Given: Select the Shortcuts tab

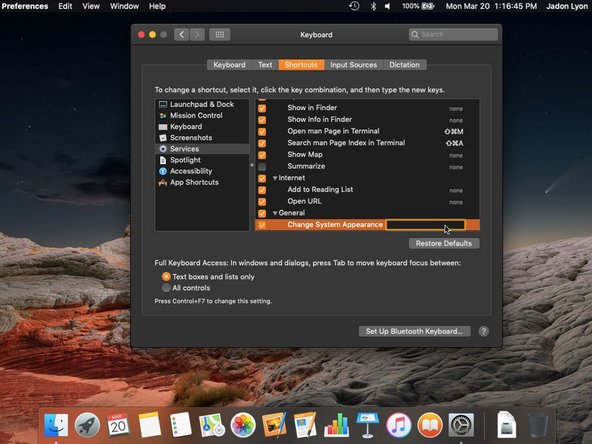Looking at the screenshot, I should click(x=301, y=65).
